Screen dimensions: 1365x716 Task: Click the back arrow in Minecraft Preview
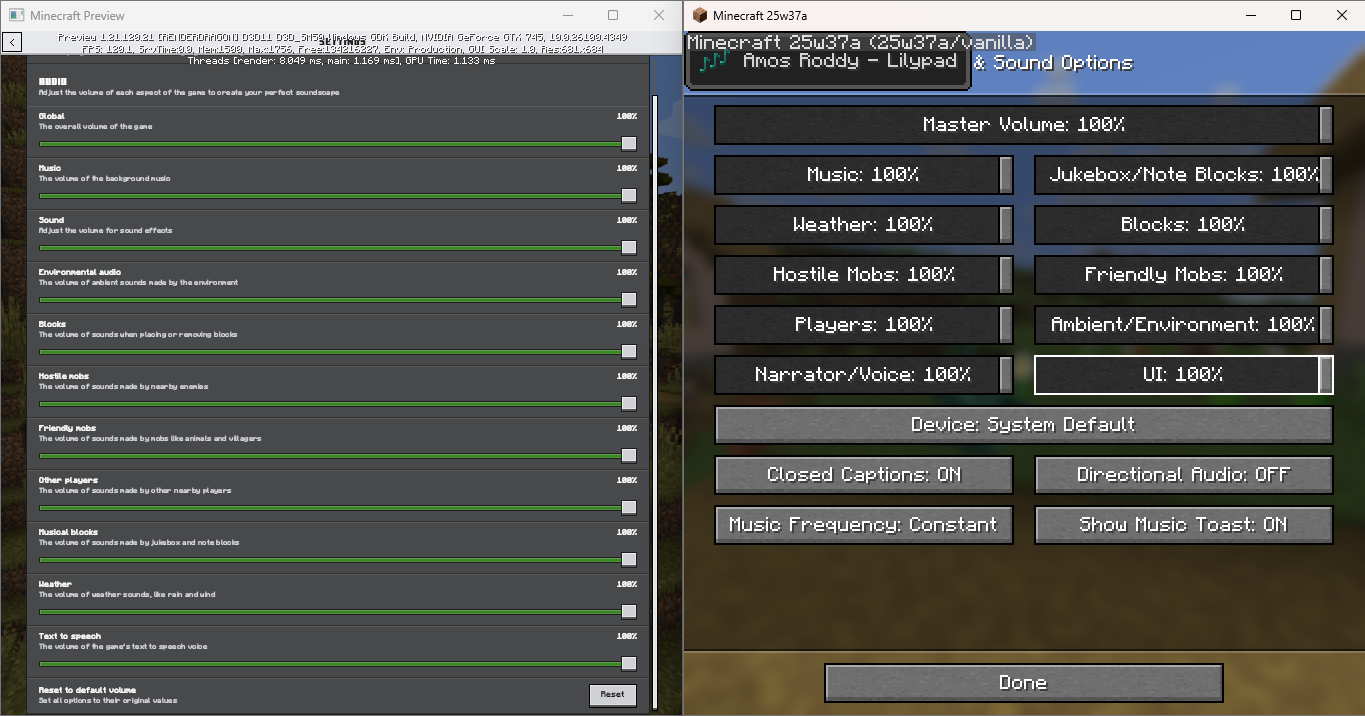click(x=12, y=42)
